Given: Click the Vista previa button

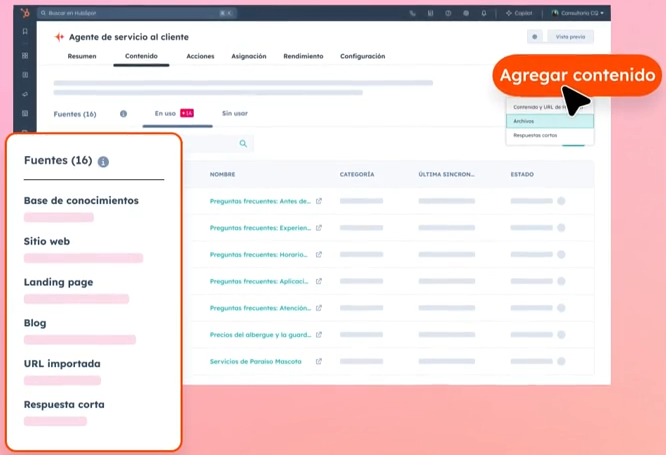Looking at the screenshot, I should [x=570, y=36].
